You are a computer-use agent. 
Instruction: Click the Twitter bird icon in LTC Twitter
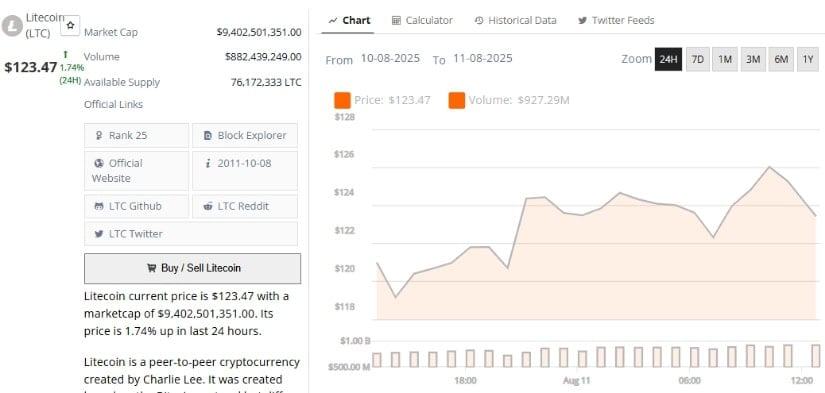[x=99, y=234]
